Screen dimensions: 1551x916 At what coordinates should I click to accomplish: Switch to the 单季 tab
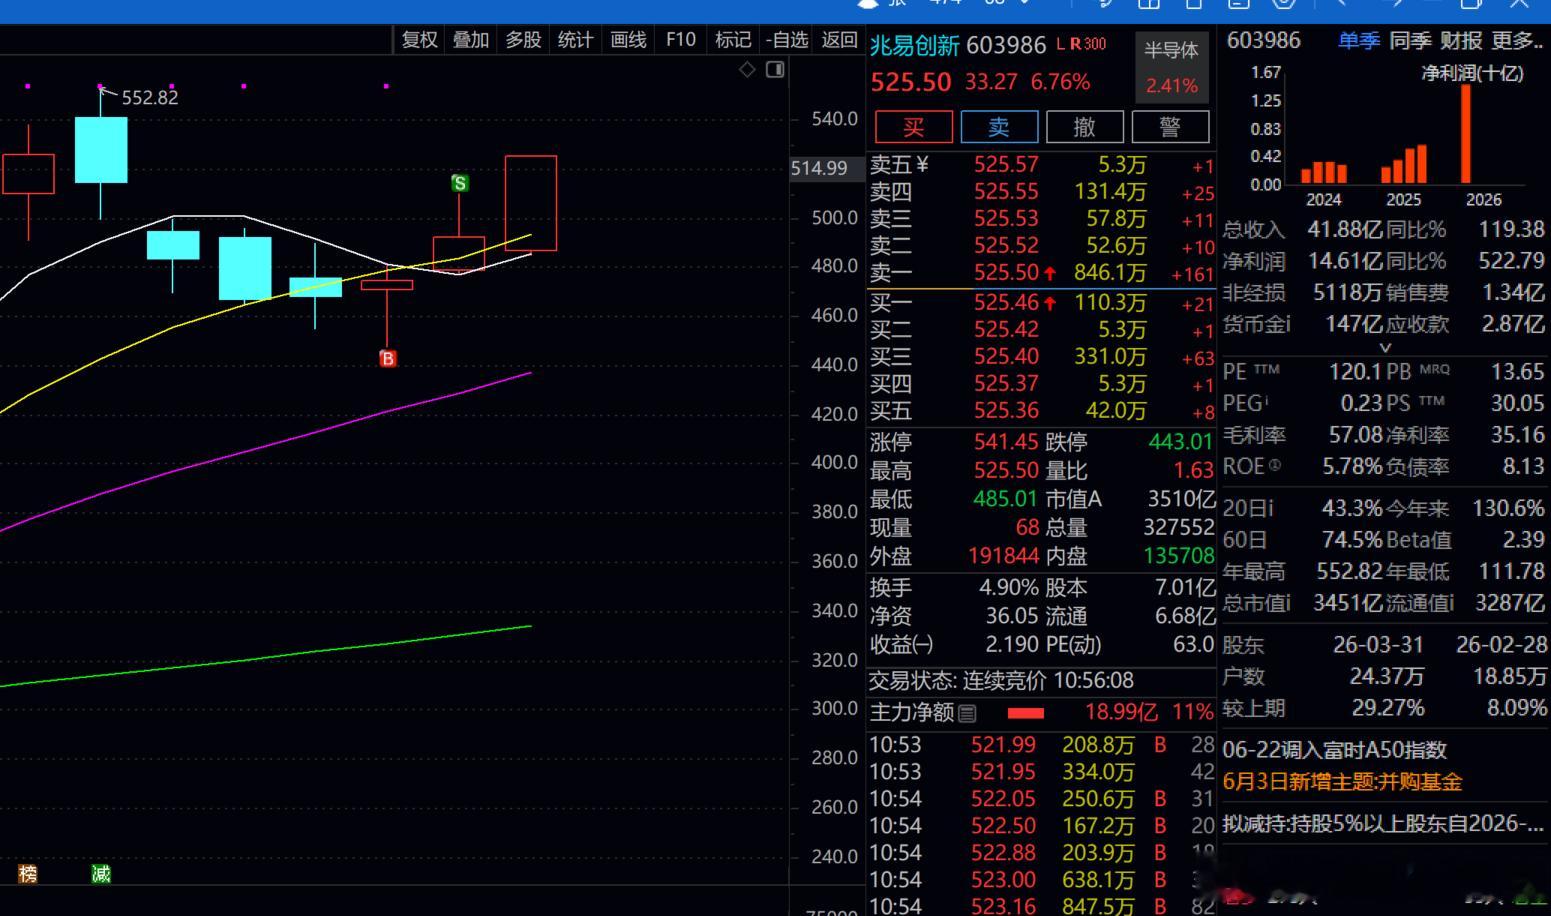point(1359,41)
